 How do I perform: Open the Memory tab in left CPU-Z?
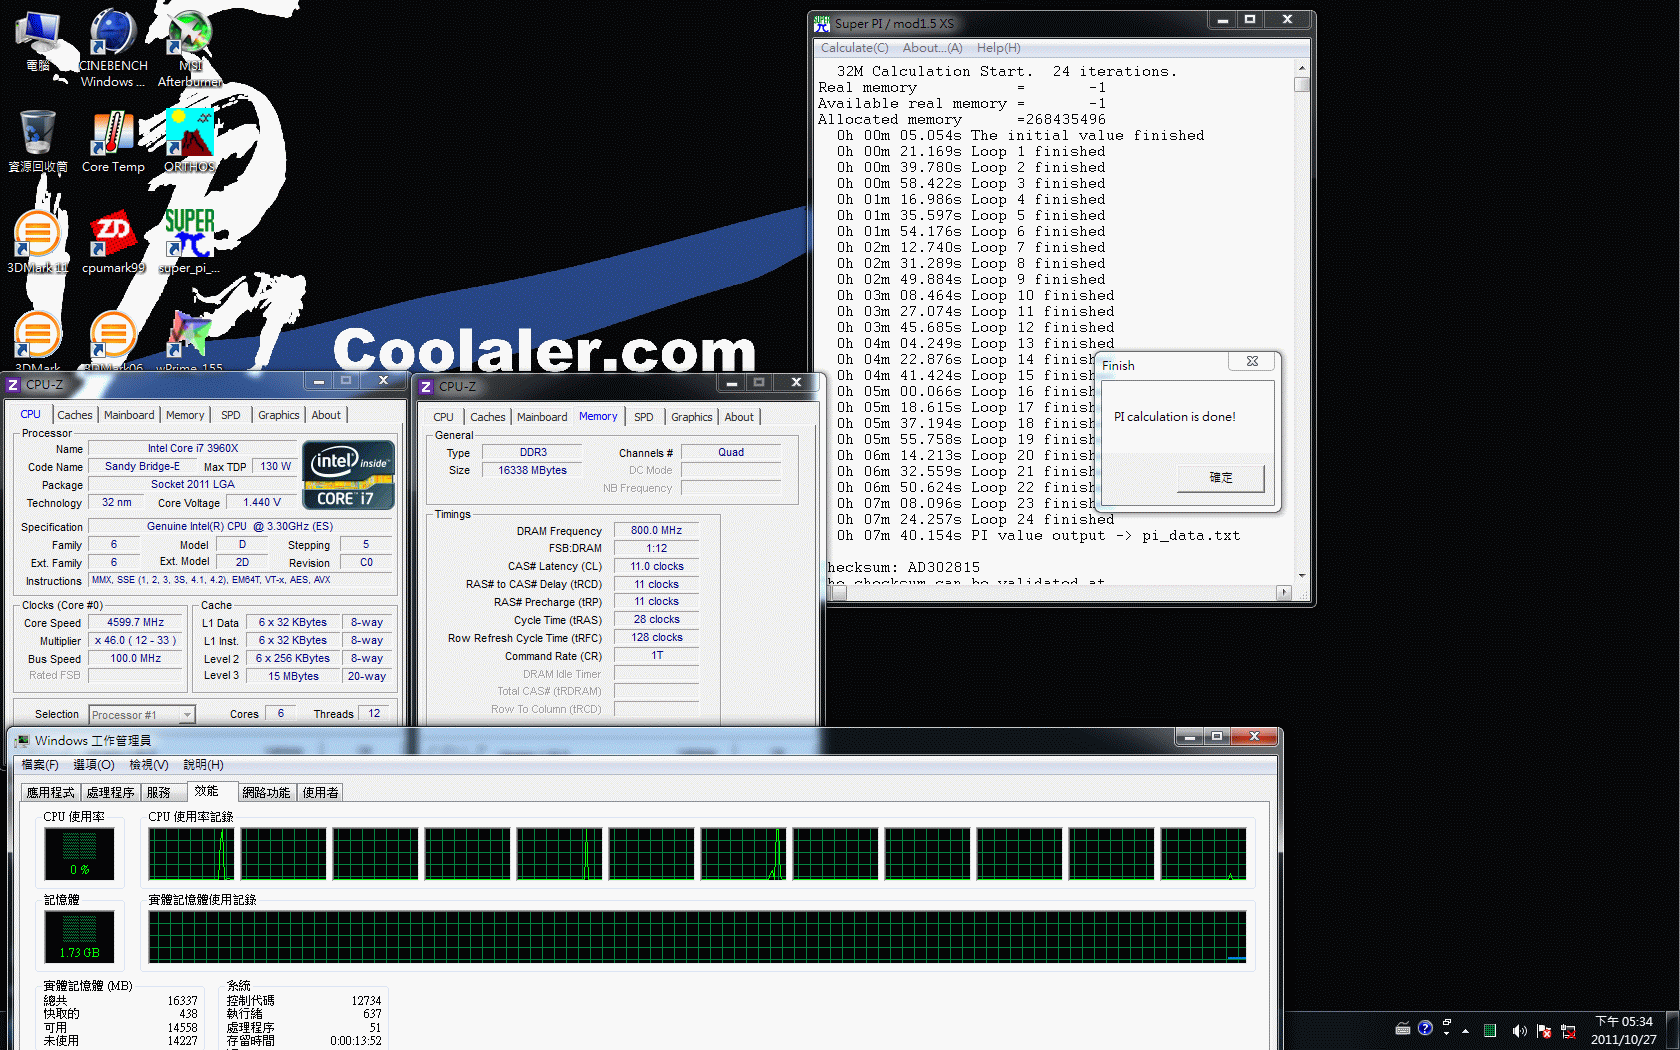click(x=185, y=415)
